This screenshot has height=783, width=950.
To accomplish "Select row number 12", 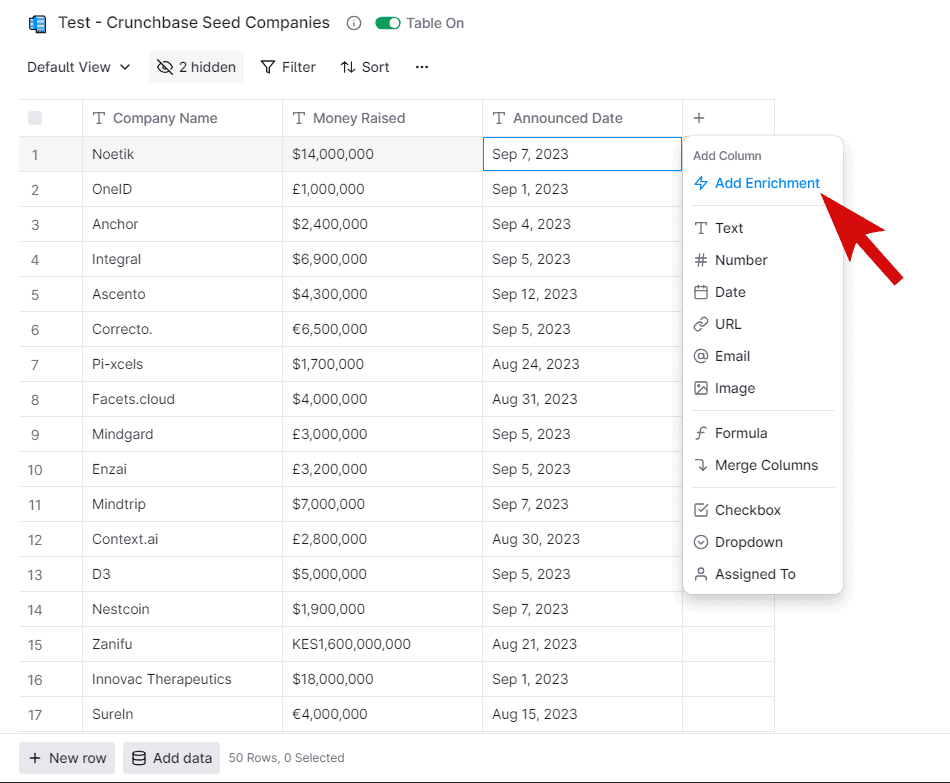I will point(35,540).
